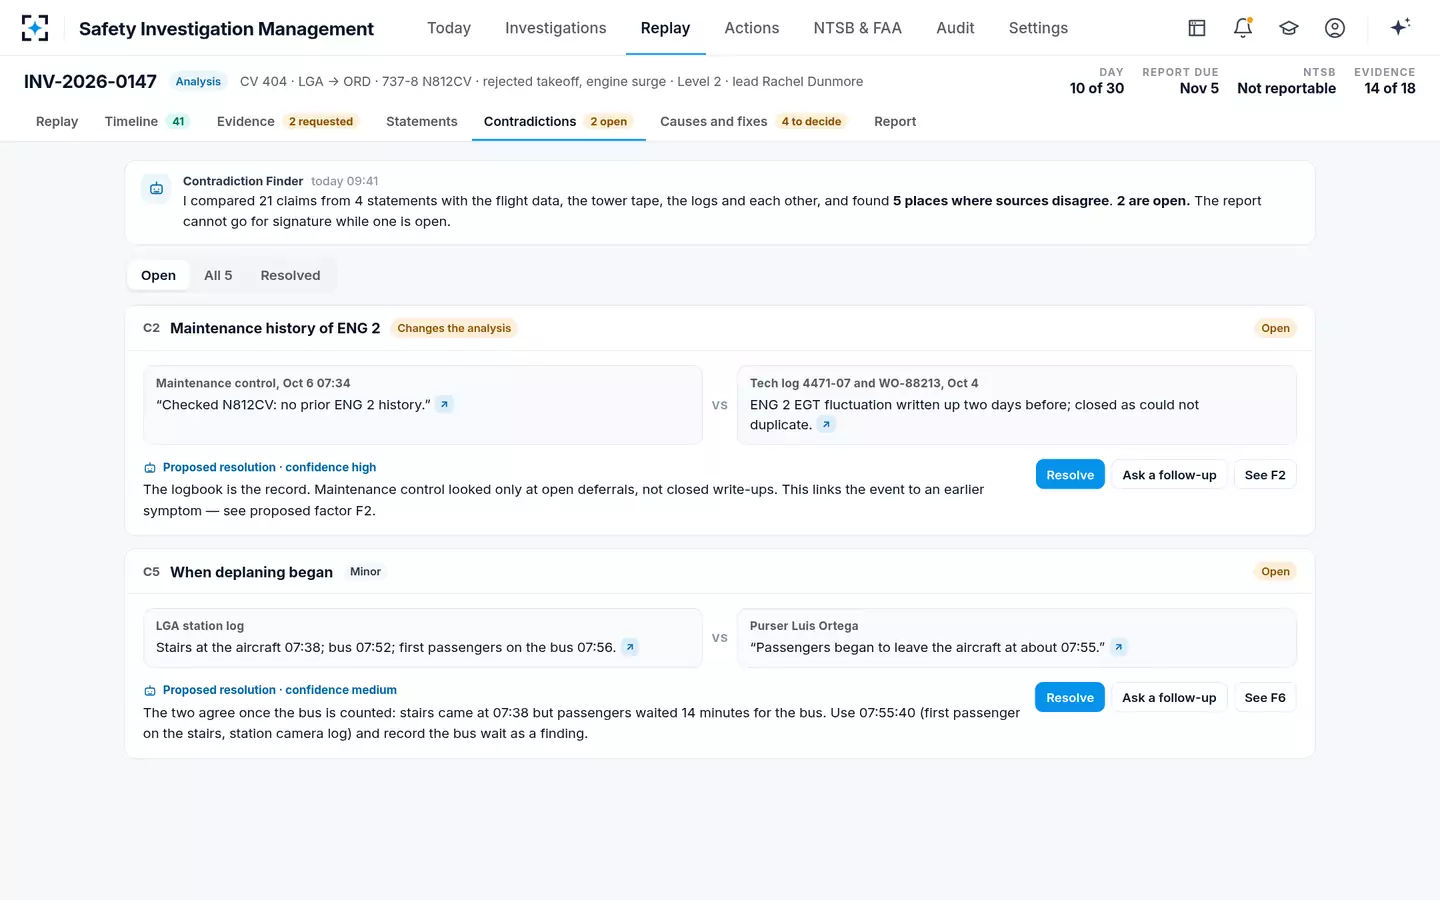Open the Evidence tab

(x=288, y=122)
